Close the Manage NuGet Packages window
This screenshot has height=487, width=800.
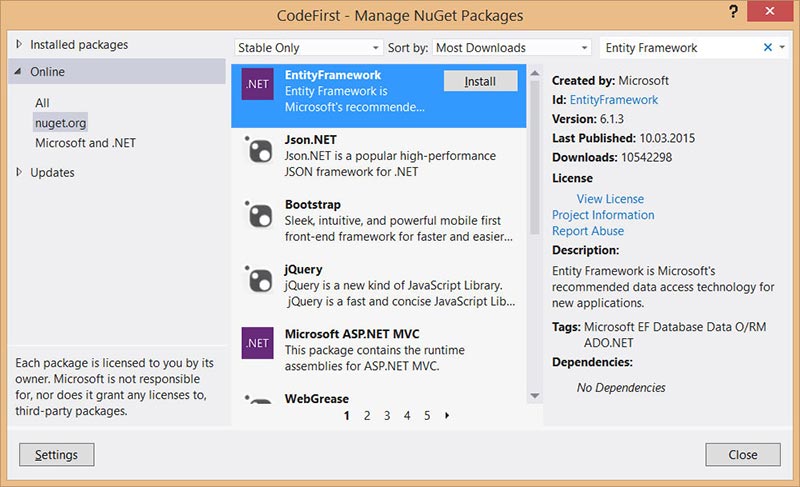[769, 11]
